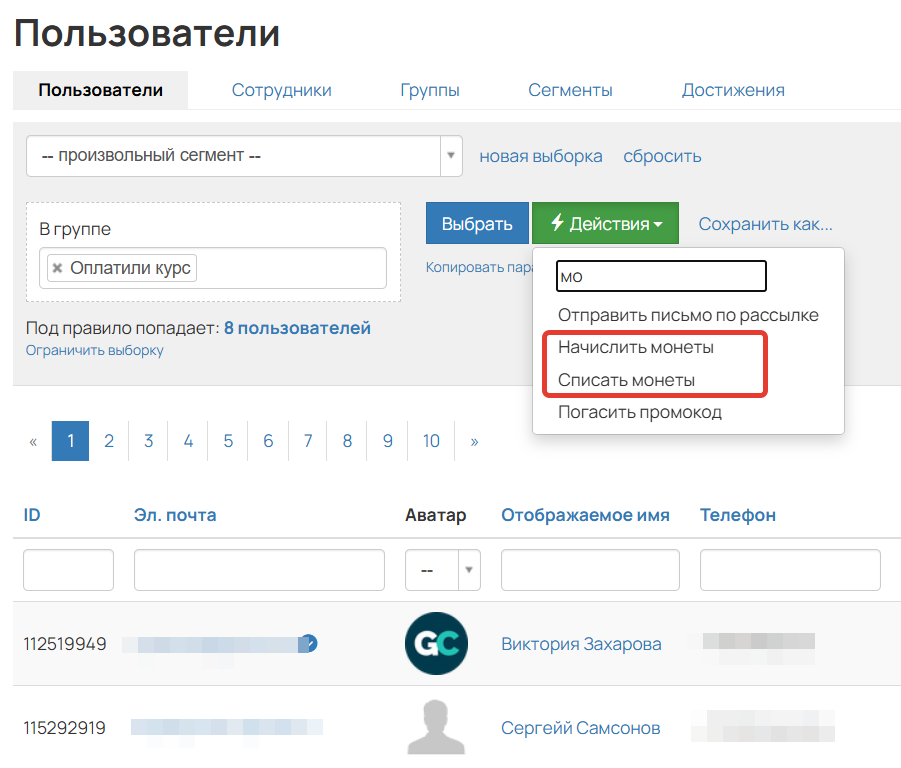Open the Действия dropdown button
This screenshot has height=768, width=901.
(605, 223)
